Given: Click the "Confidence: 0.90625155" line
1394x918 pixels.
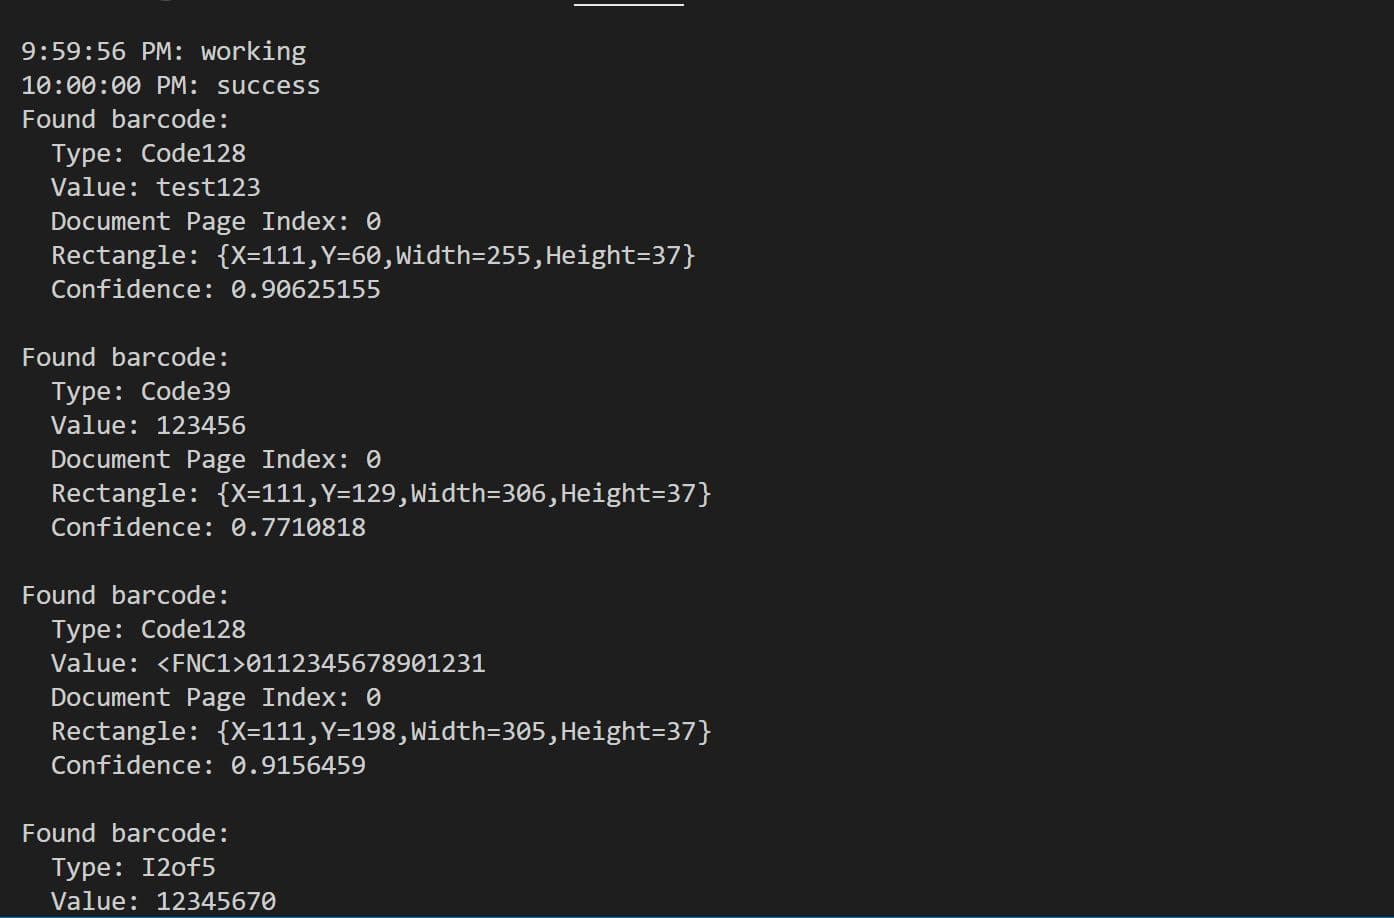Looking at the screenshot, I should [215, 289].
